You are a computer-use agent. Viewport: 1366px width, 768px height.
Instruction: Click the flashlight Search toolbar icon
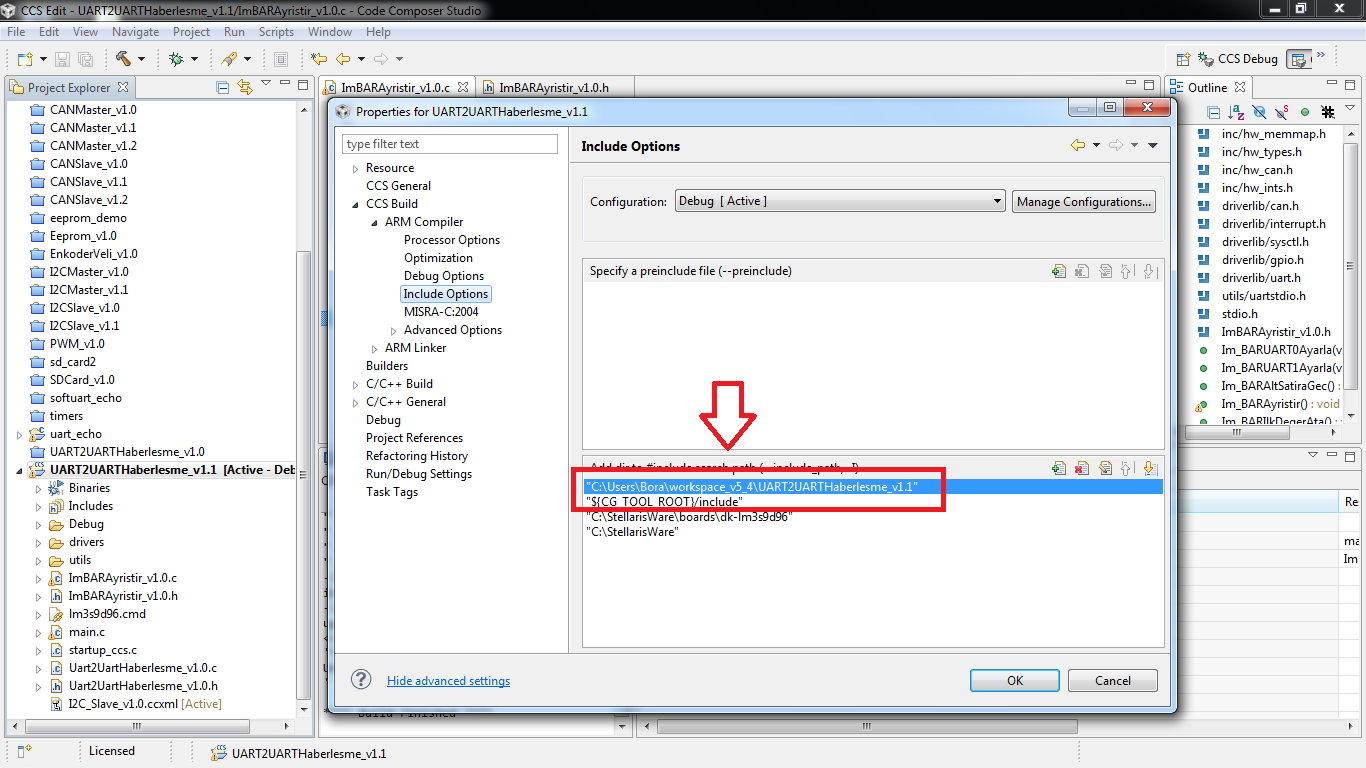pyautogui.click(x=229, y=59)
